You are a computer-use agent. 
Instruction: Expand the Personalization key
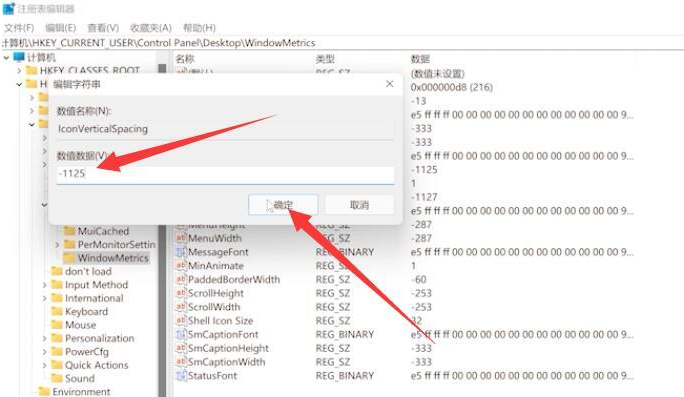click(x=44, y=339)
